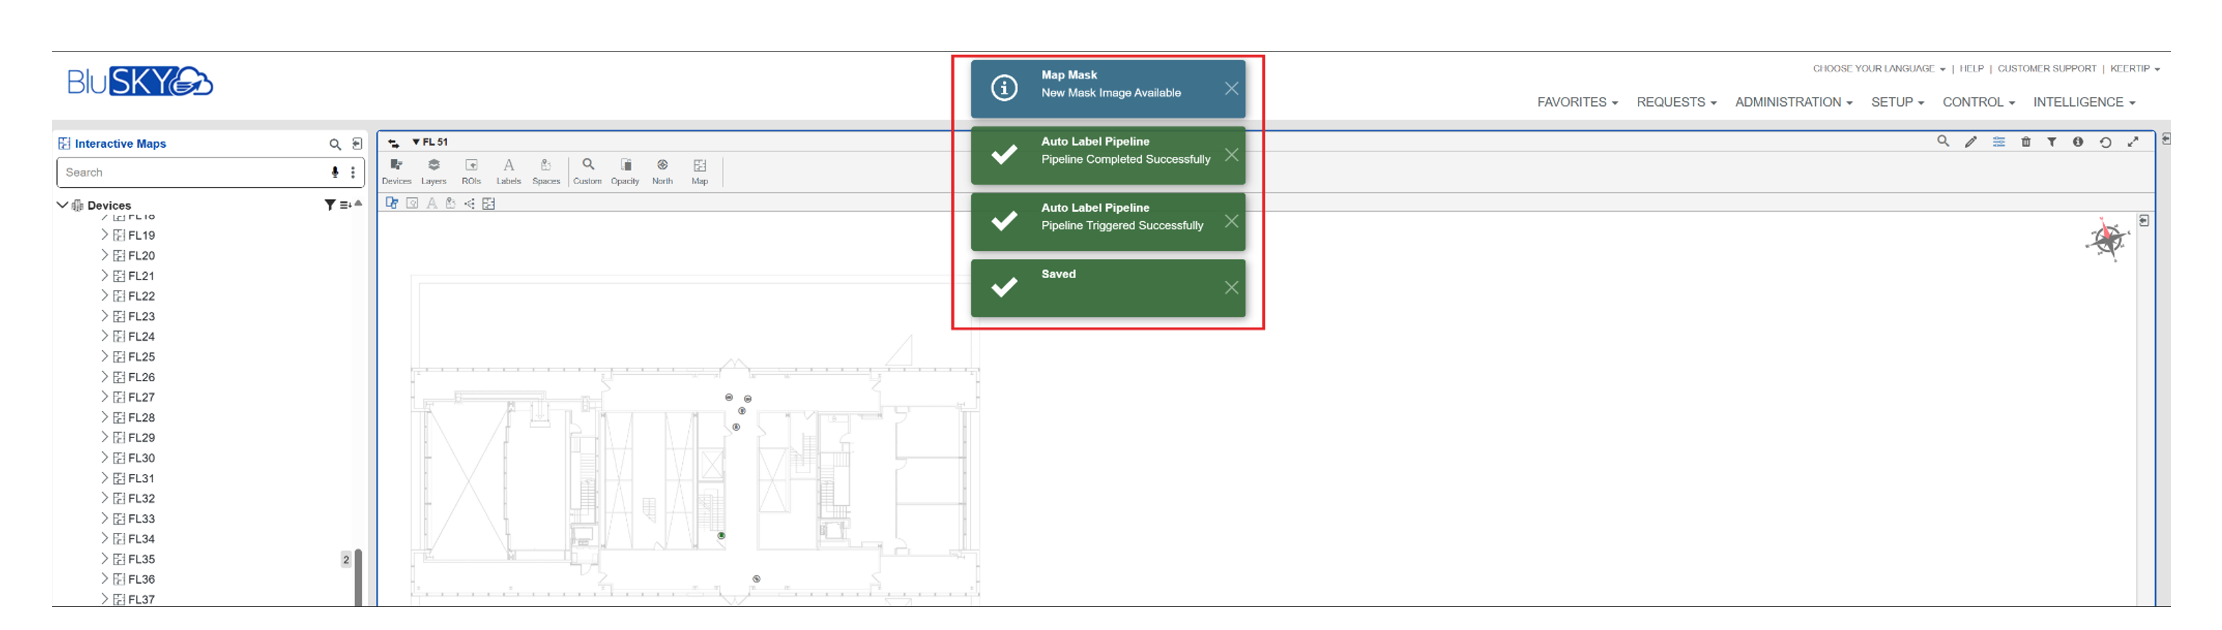The width and height of the screenshot is (2222, 630).
Task: Reset map with the refresh icon
Action: point(2105,142)
